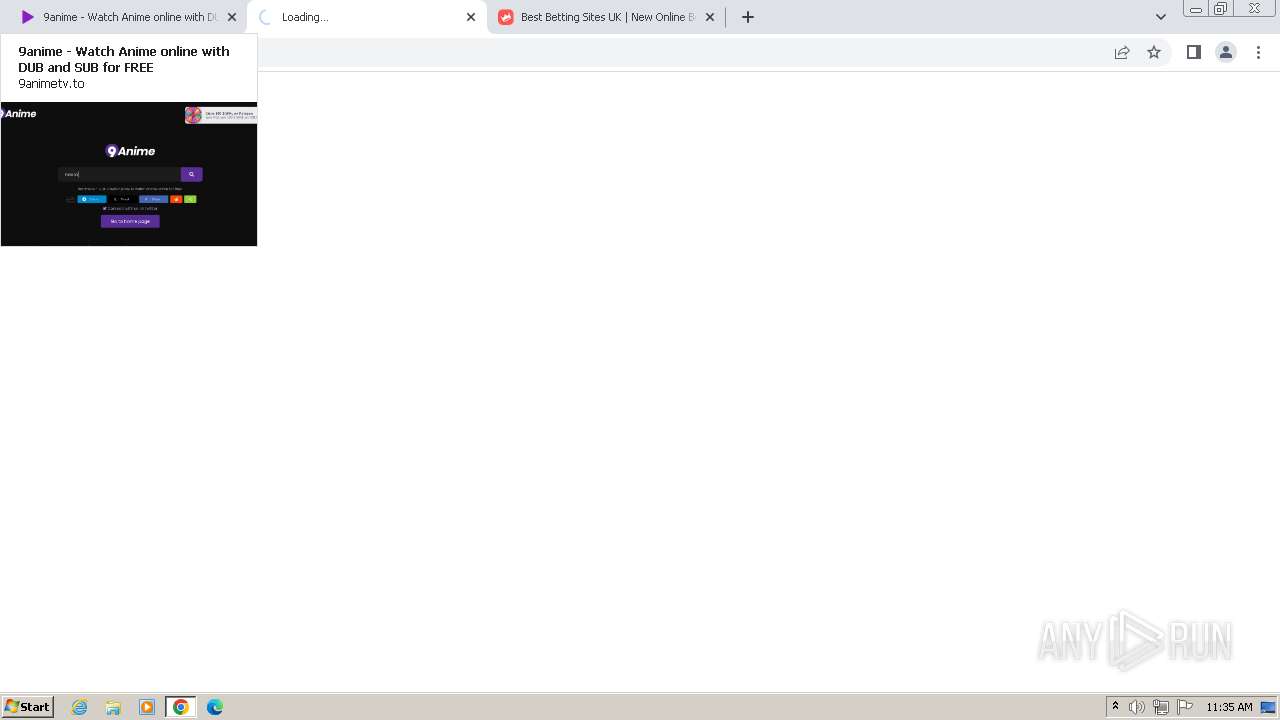Launch Internet Explorer from taskbar
The height and width of the screenshot is (720, 1280).
80,707
